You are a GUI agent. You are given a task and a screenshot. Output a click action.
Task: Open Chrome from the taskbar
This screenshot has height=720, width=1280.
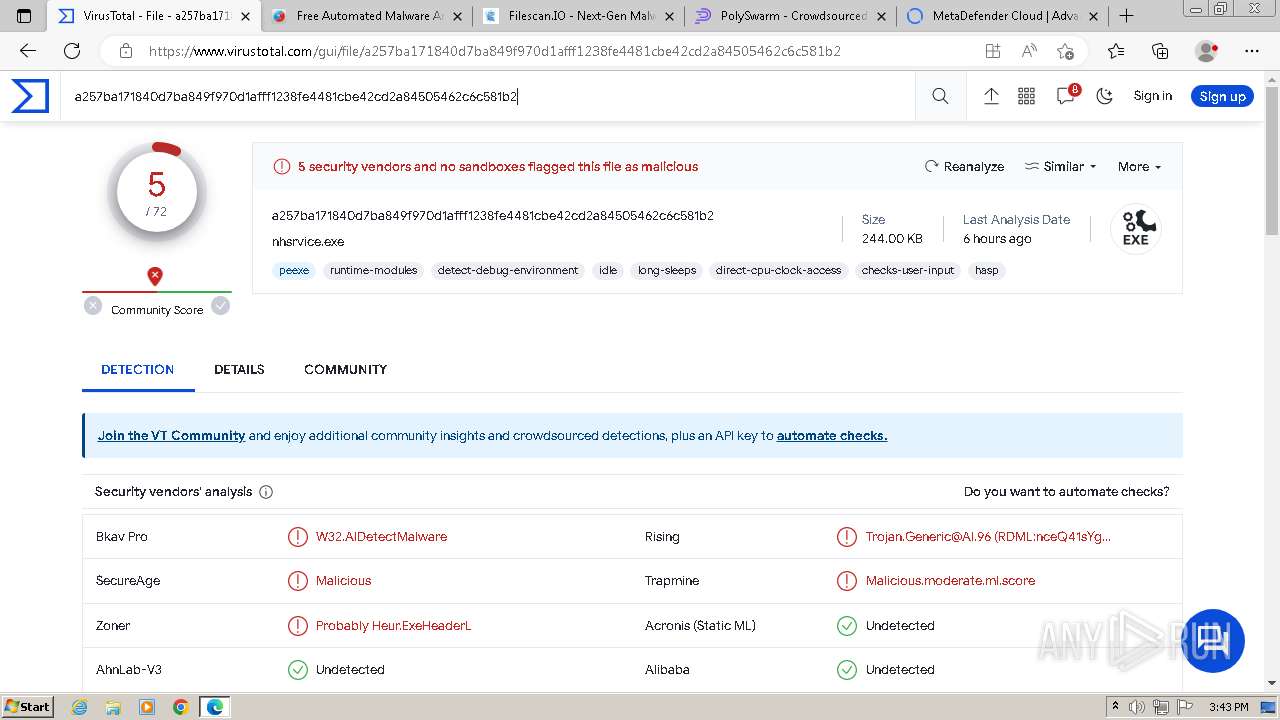point(180,707)
